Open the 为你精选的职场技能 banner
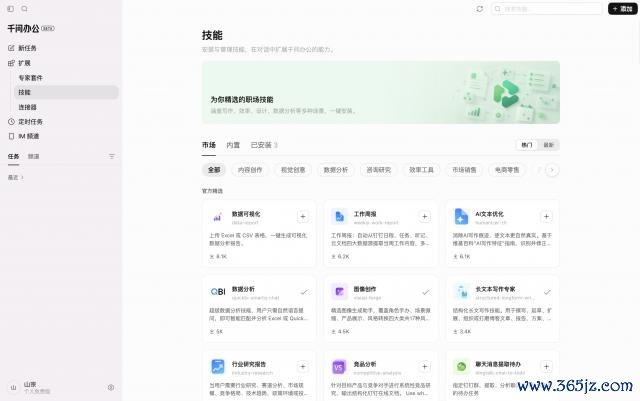640x401 pixels. point(381,92)
